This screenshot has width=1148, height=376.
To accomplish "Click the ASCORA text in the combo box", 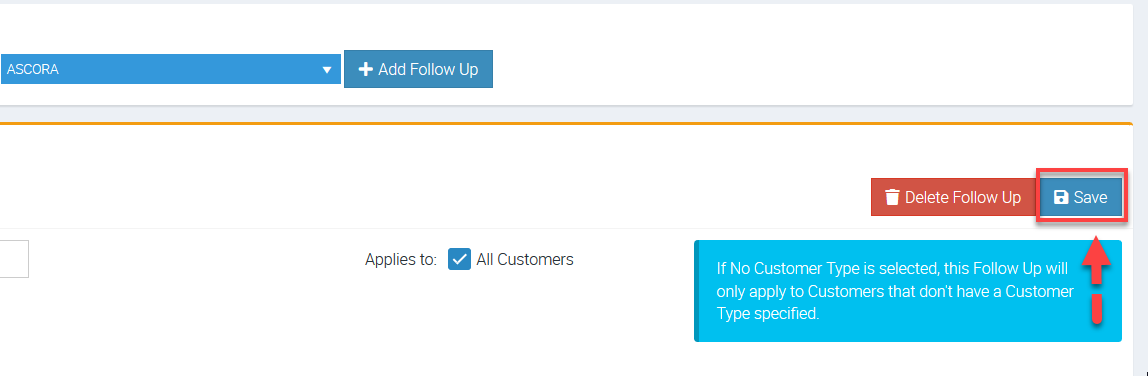I will click(x=32, y=70).
